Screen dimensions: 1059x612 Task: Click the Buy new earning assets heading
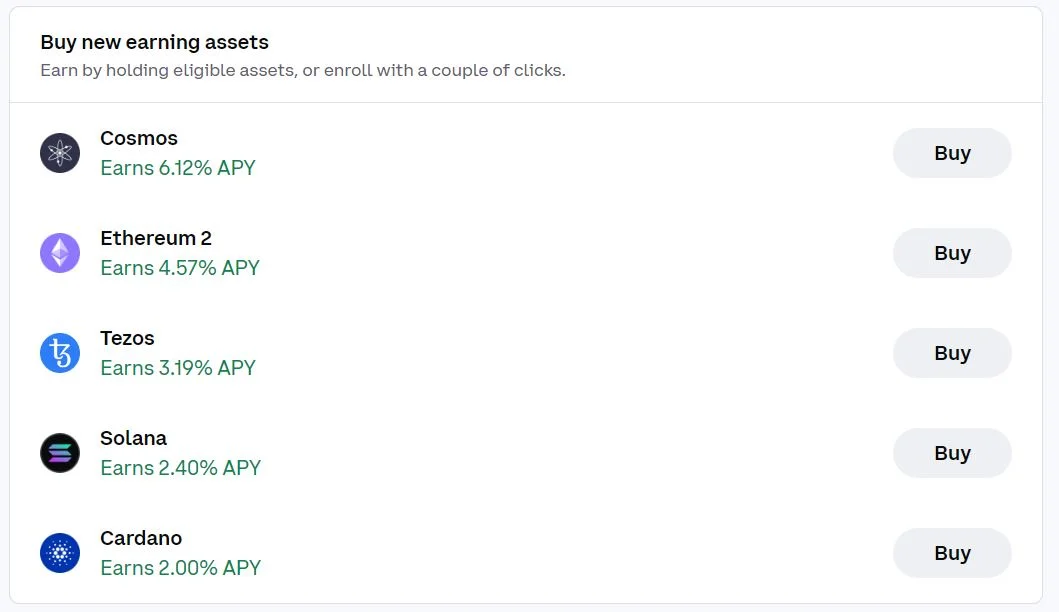(154, 42)
